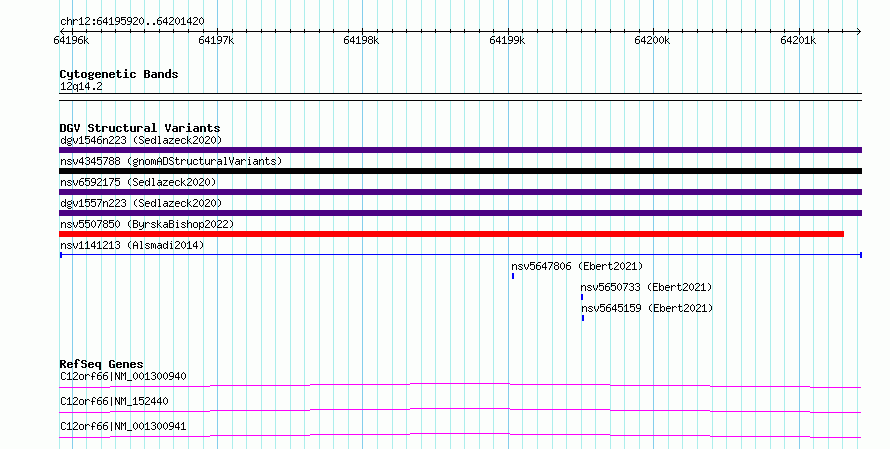This screenshot has width=890, height=449.
Task: Click the ruler's right arrowhead
Action: (x=859, y=32)
